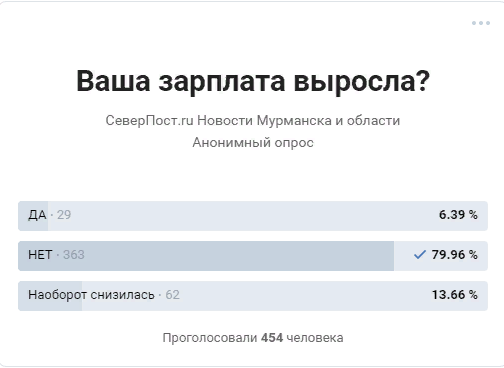504x368 pixels.
Task: Click vote count 29 next to ДА
Action: click(x=64, y=215)
